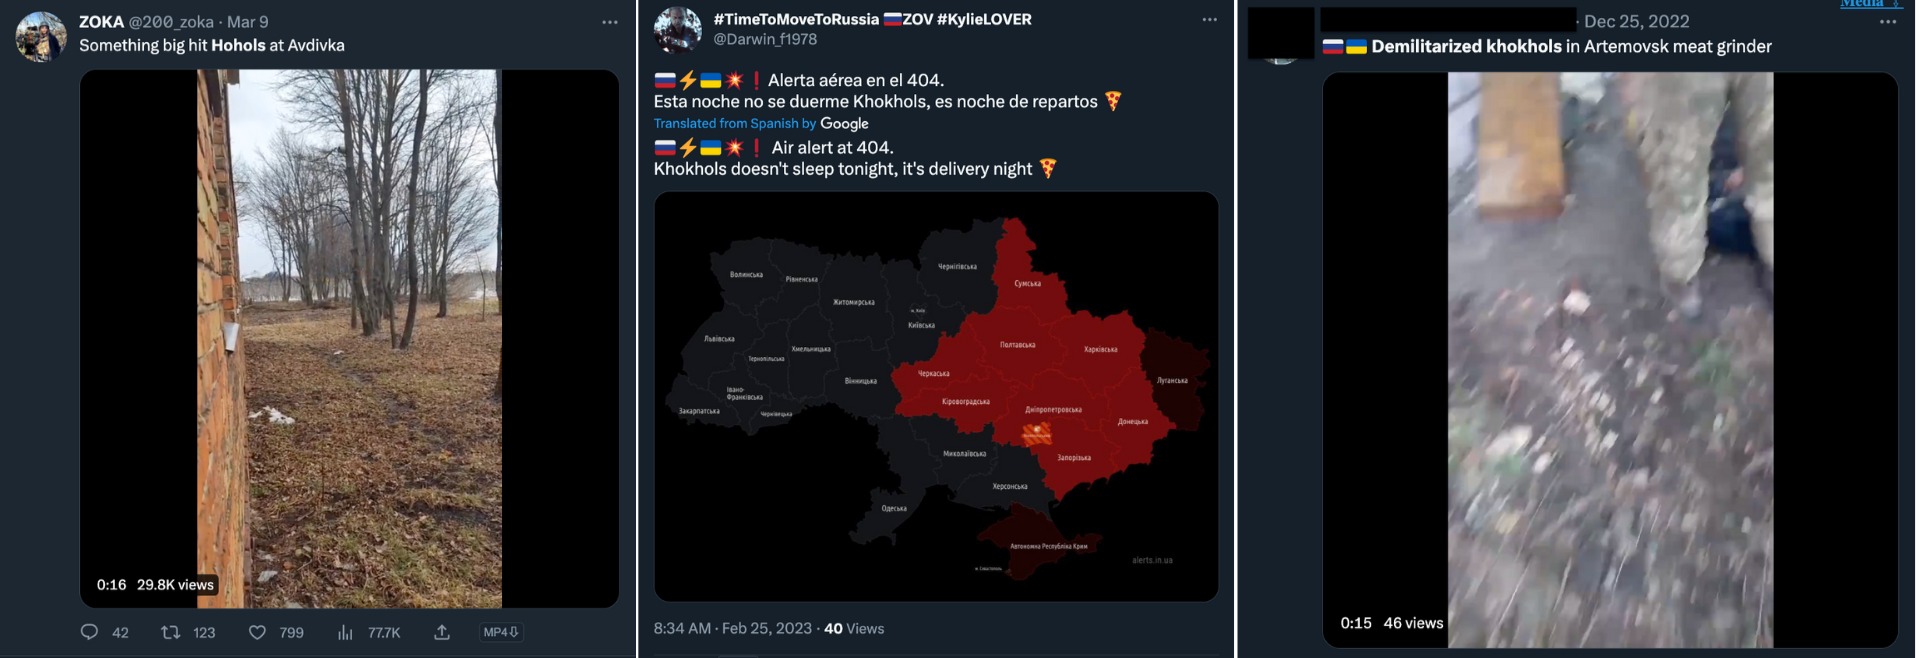Like the ZOKA tweet with 799 hearts
This screenshot has height=658, width=1920.
[x=257, y=632]
